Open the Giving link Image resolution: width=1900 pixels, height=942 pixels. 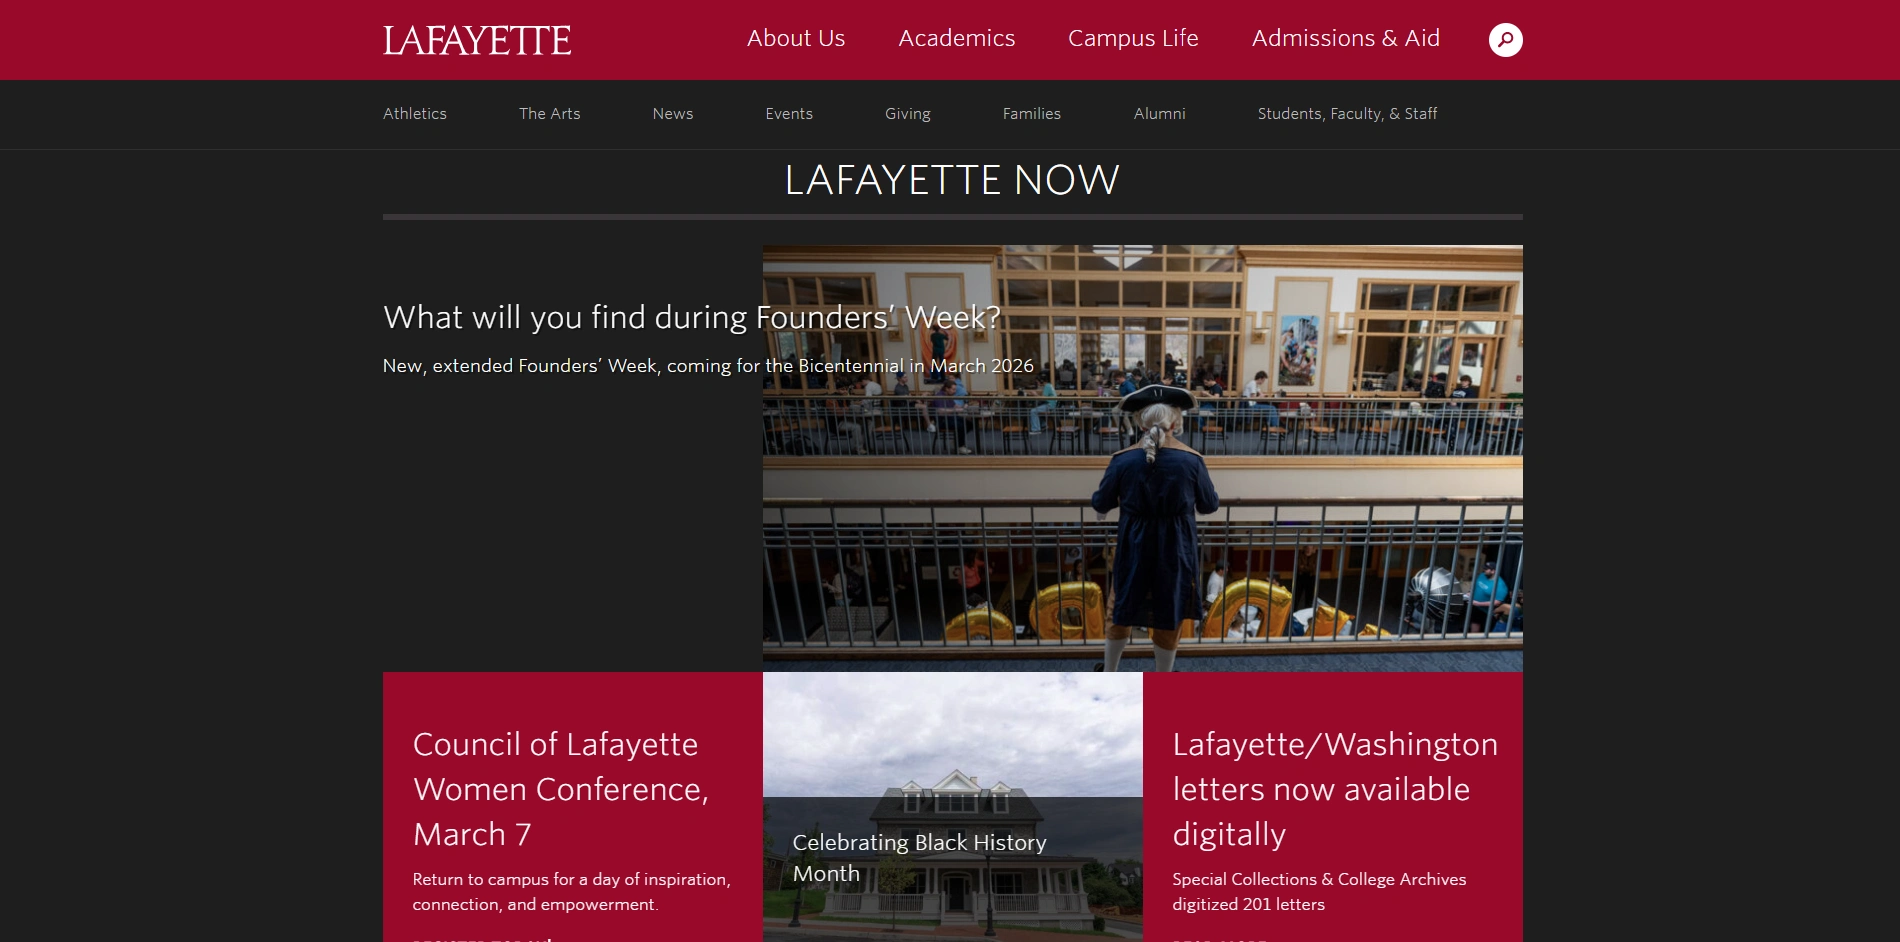coord(908,114)
